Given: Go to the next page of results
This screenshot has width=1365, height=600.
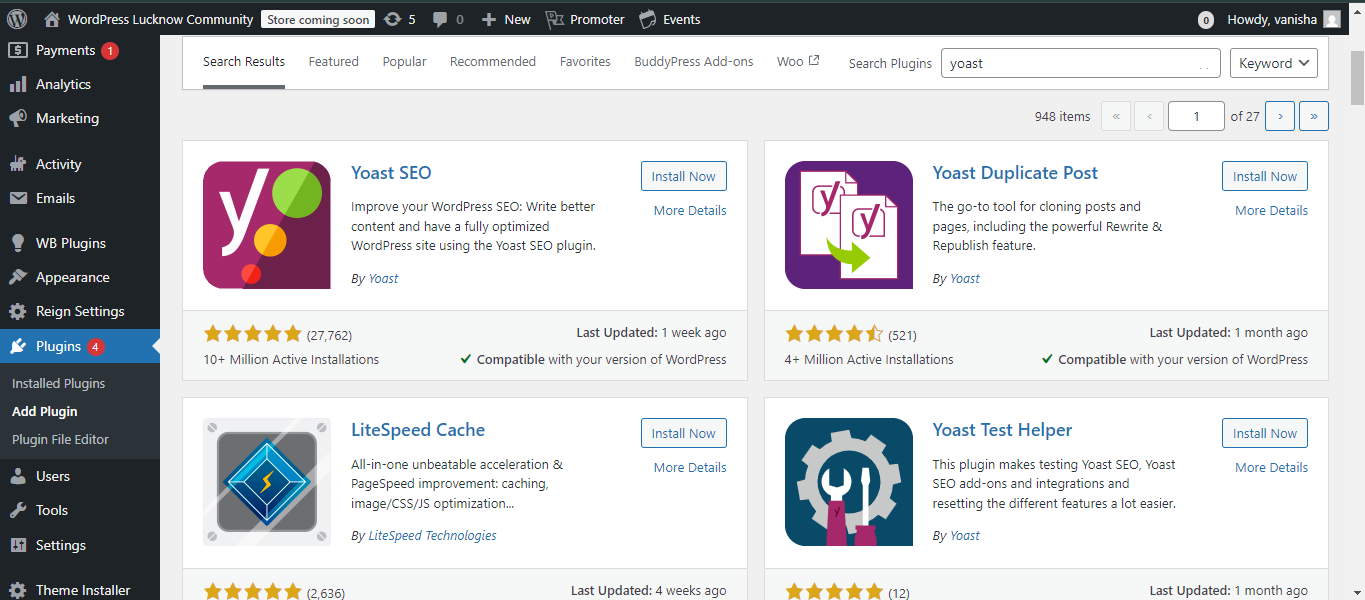Looking at the screenshot, I should pos(1280,115).
